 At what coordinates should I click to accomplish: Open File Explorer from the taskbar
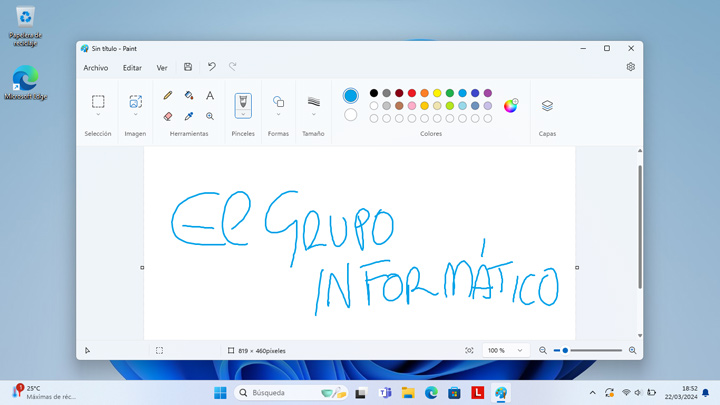[408, 393]
